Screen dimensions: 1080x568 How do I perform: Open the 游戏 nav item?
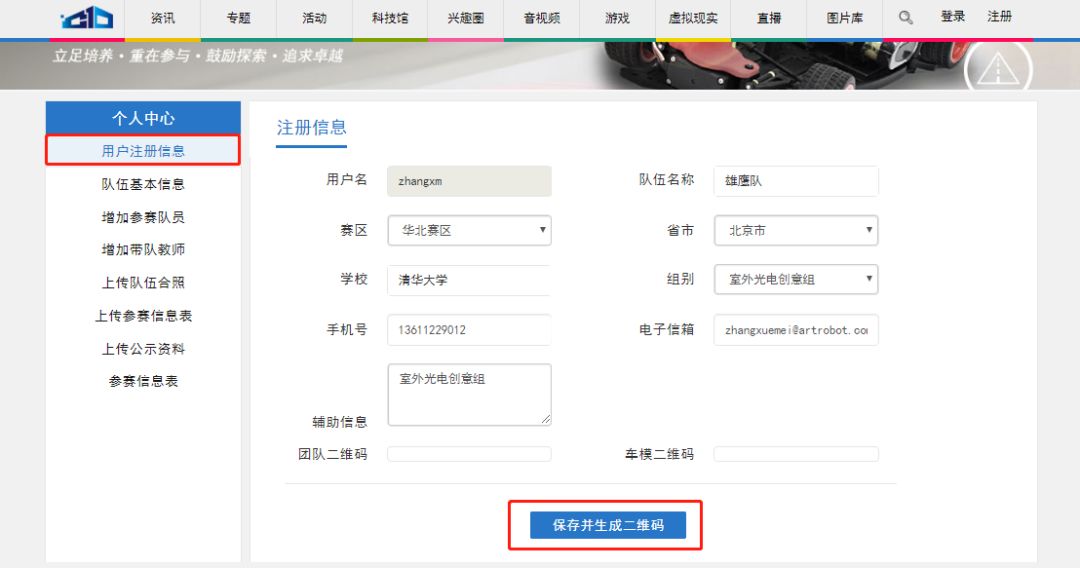tap(617, 18)
